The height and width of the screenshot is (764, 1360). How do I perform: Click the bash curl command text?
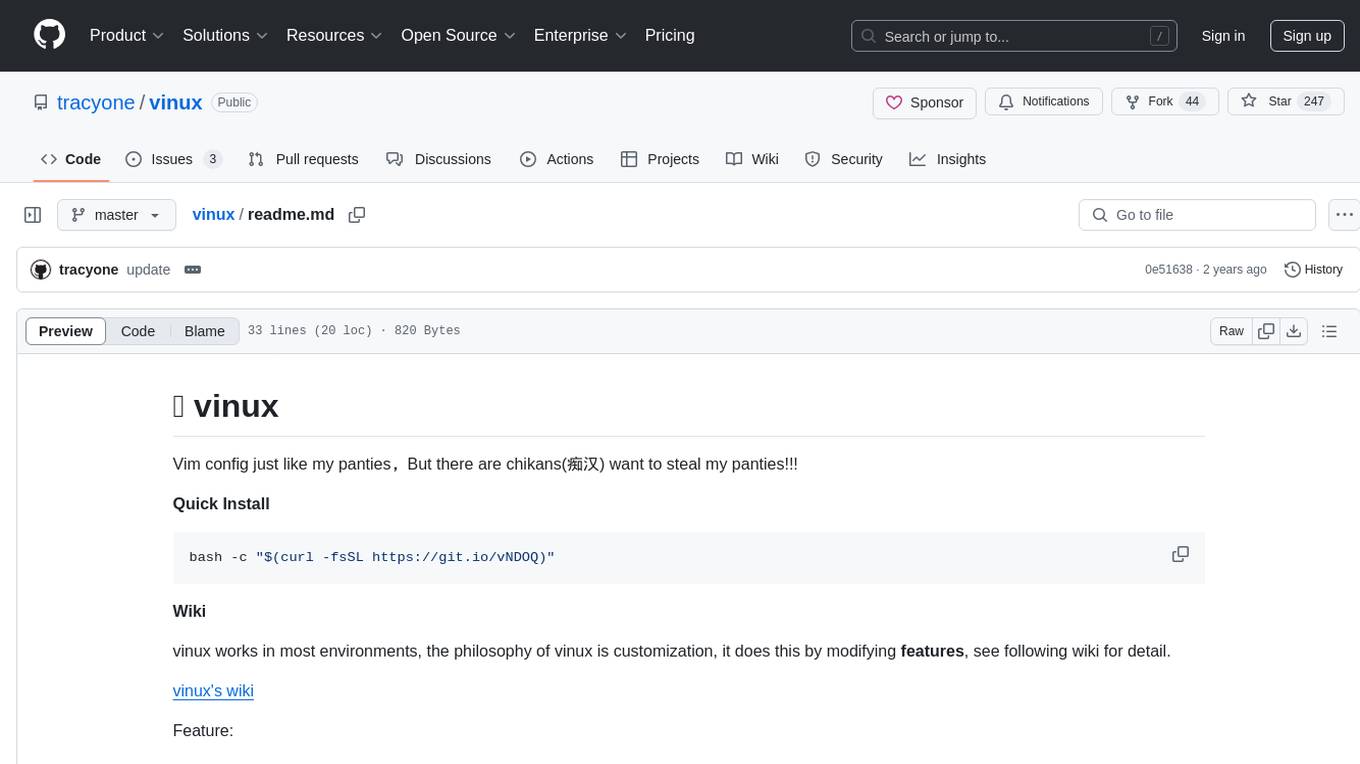coord(371,557)
